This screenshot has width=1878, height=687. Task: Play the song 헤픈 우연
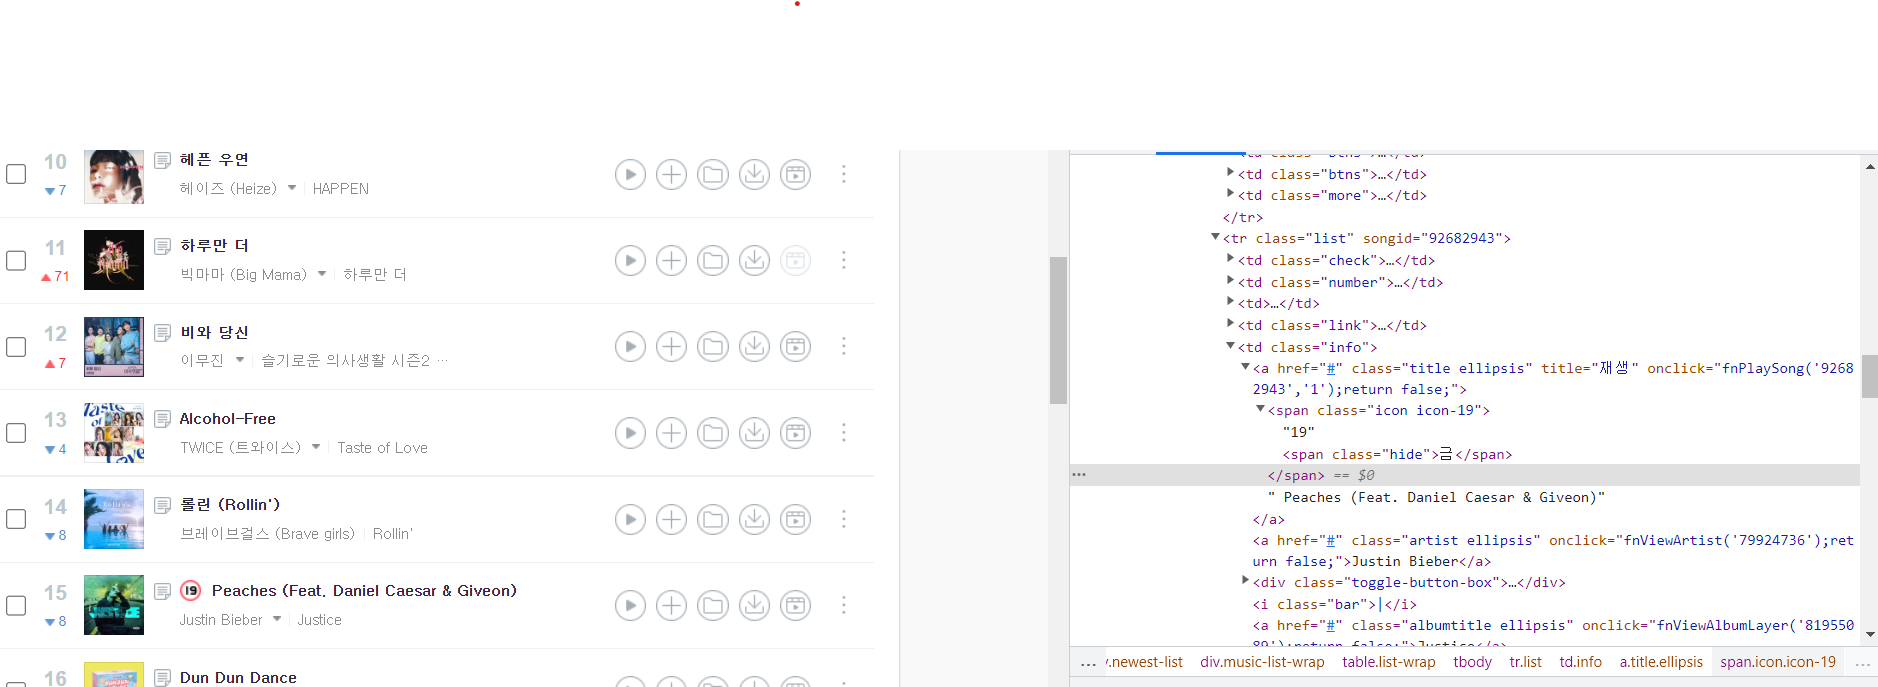point(630,175)
